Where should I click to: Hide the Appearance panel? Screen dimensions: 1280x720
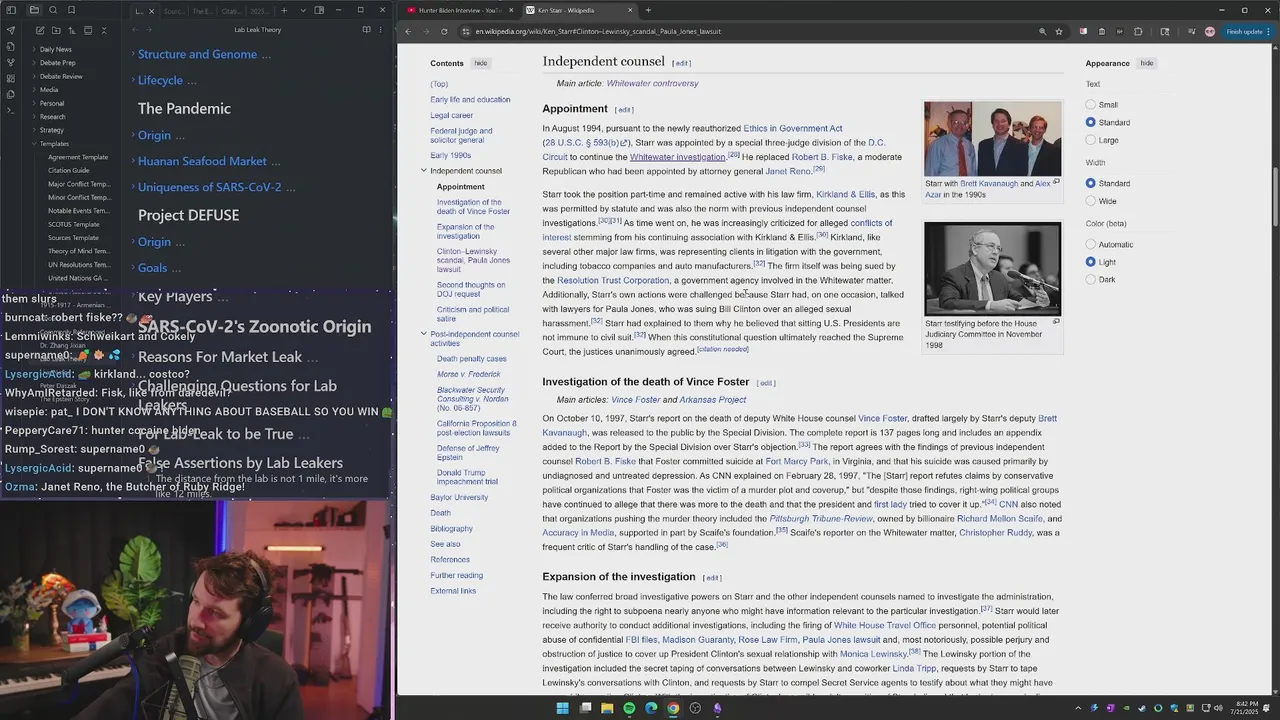click(1147, 63)
